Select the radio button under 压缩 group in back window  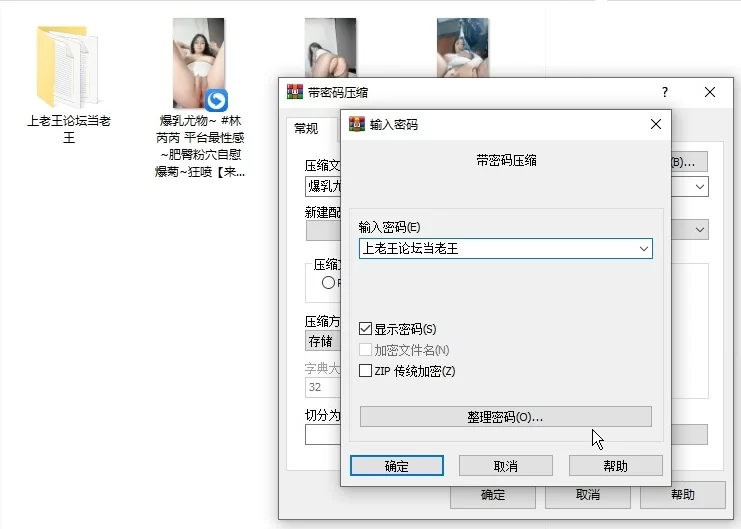(328, 283)
